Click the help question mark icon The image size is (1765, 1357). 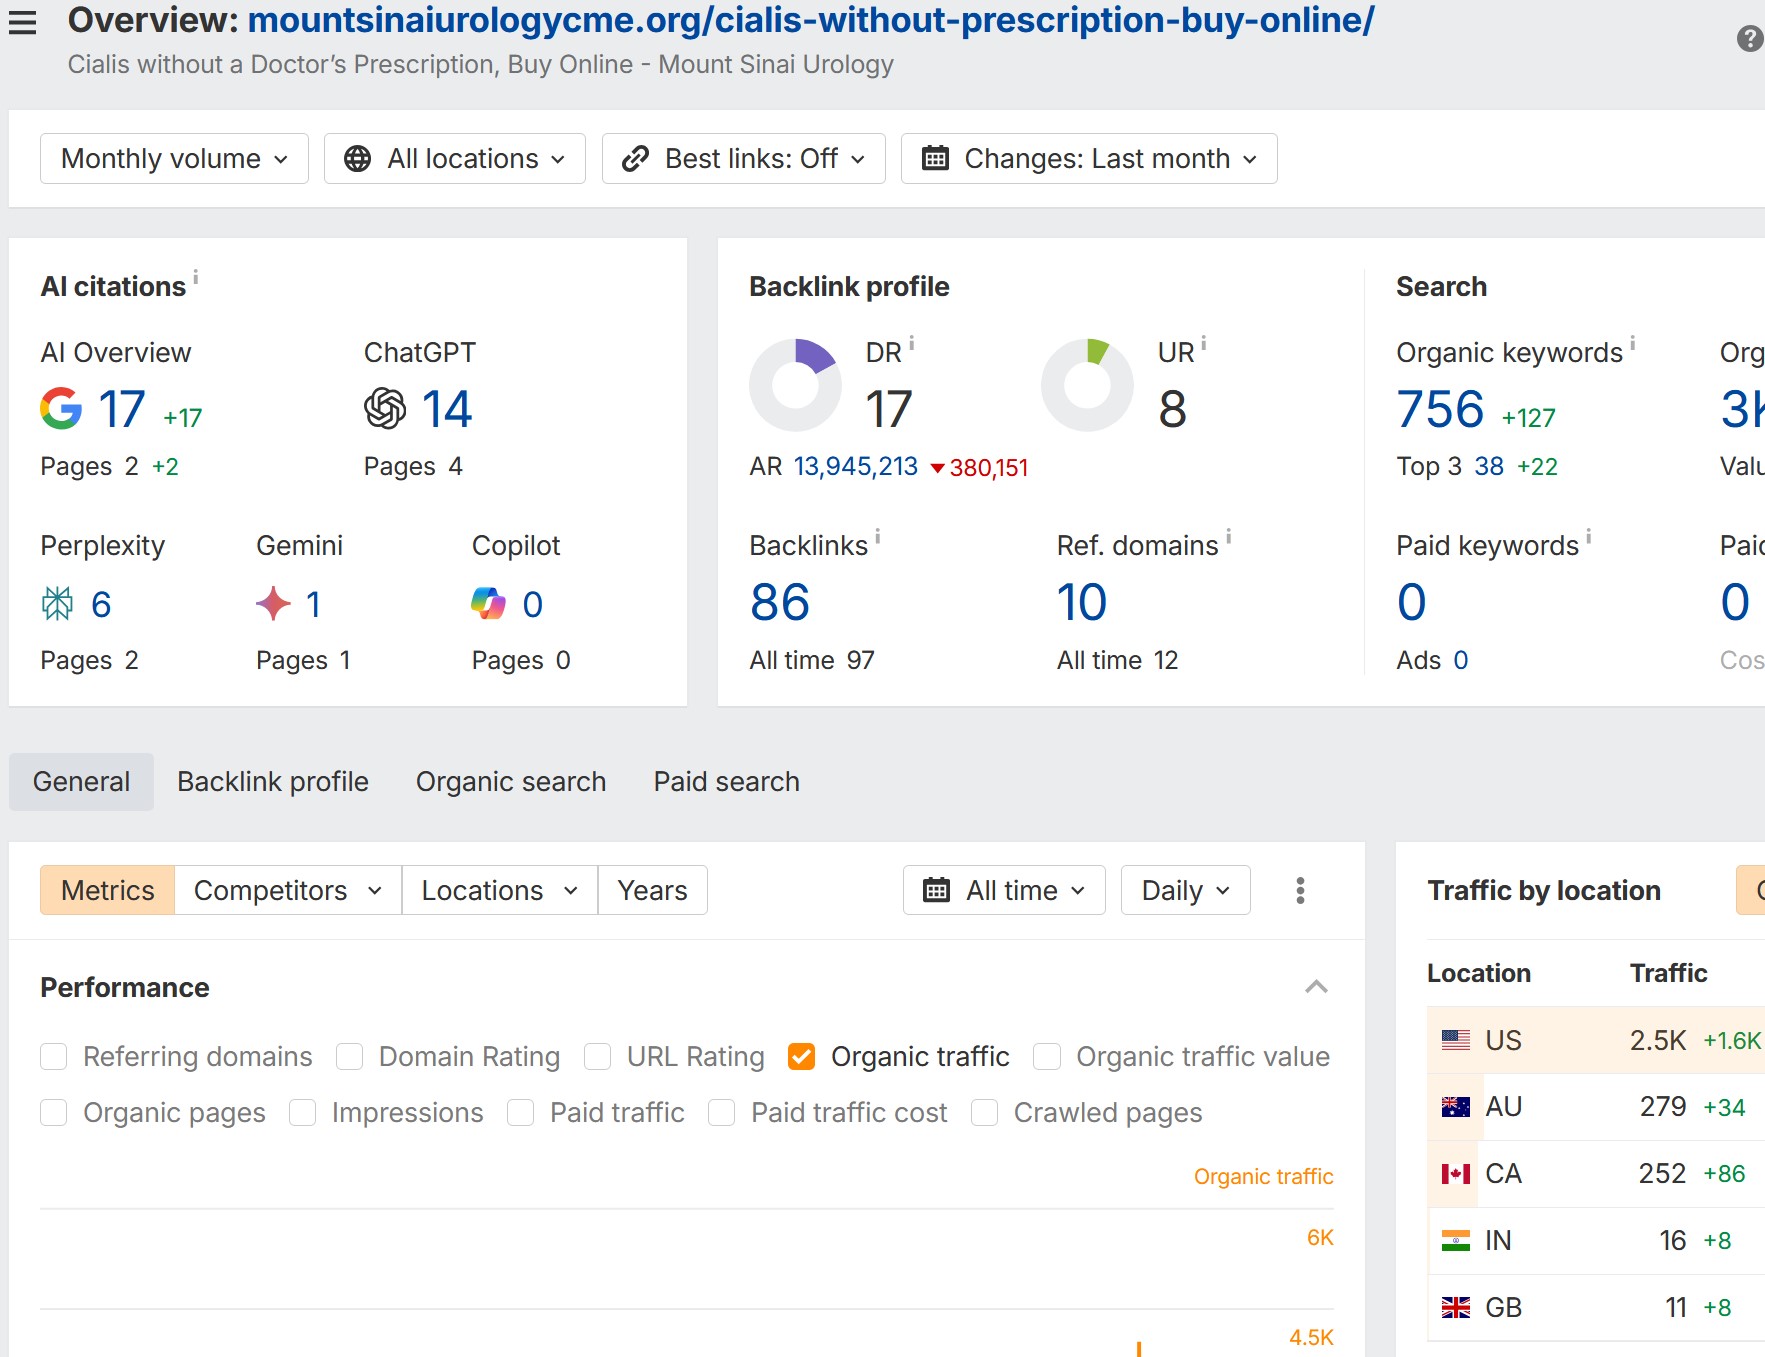(x=1749, y=39)
